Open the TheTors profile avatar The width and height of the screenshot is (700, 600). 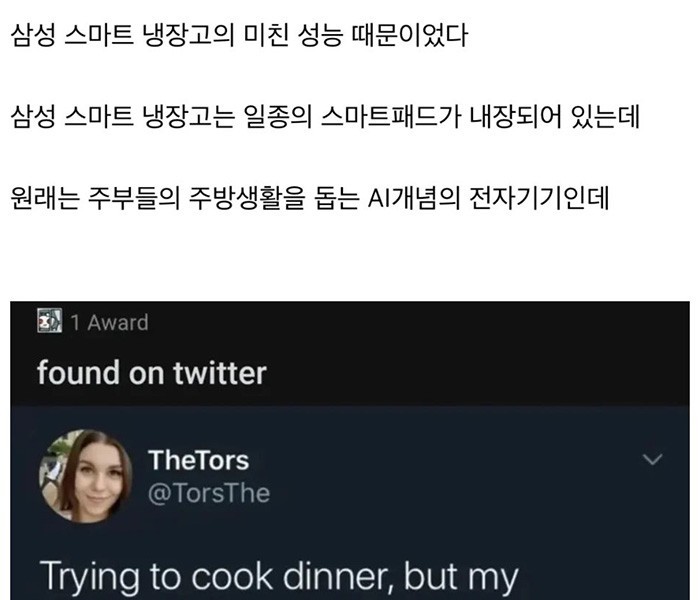85,476
